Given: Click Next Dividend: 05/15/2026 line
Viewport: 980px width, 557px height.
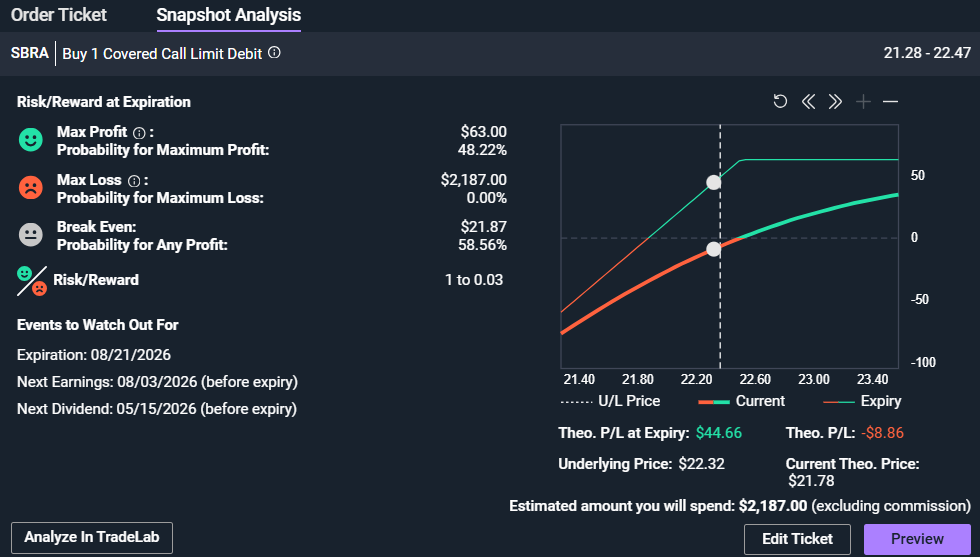Looking at the screenshot, I should coord(157,409).
